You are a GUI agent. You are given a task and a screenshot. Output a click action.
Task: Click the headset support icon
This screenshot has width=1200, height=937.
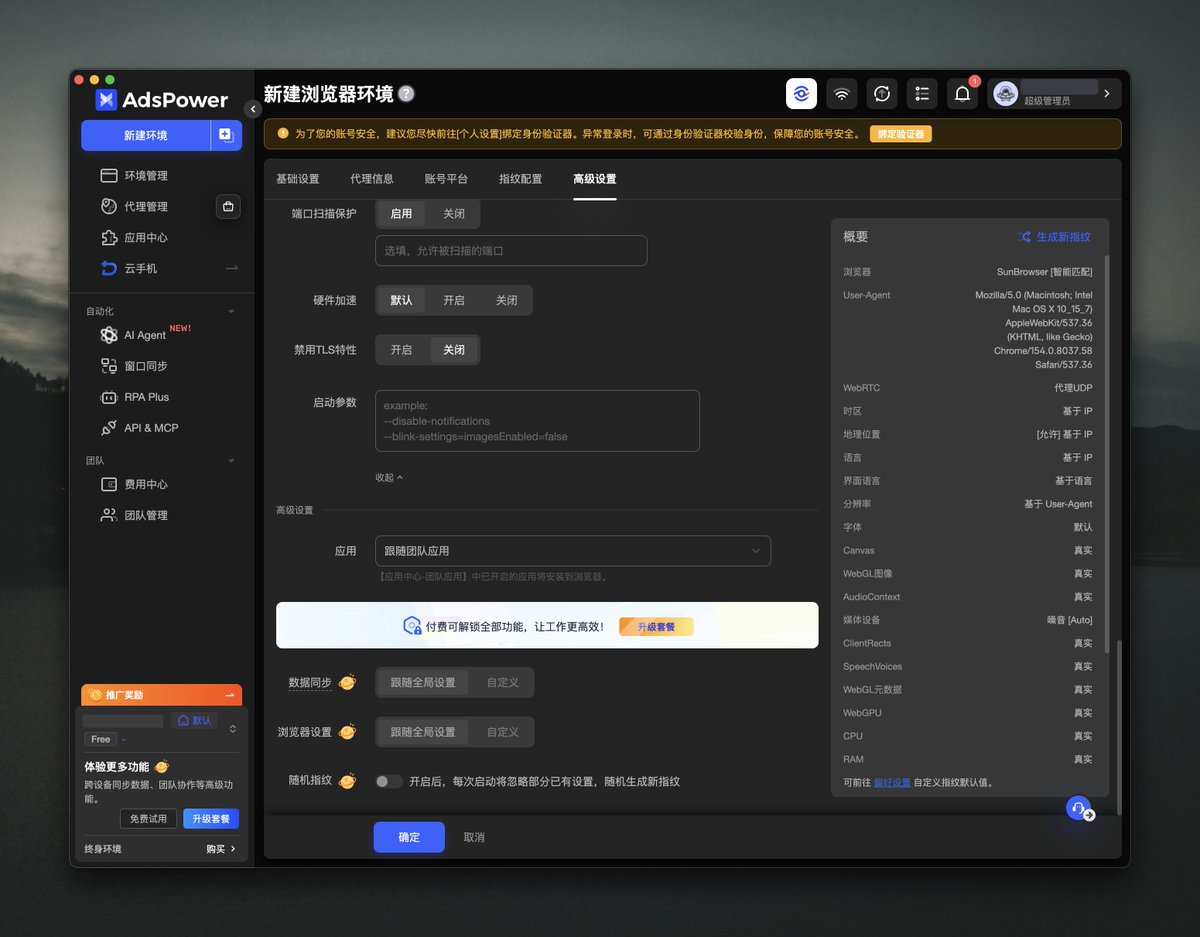pos(1079,809)
